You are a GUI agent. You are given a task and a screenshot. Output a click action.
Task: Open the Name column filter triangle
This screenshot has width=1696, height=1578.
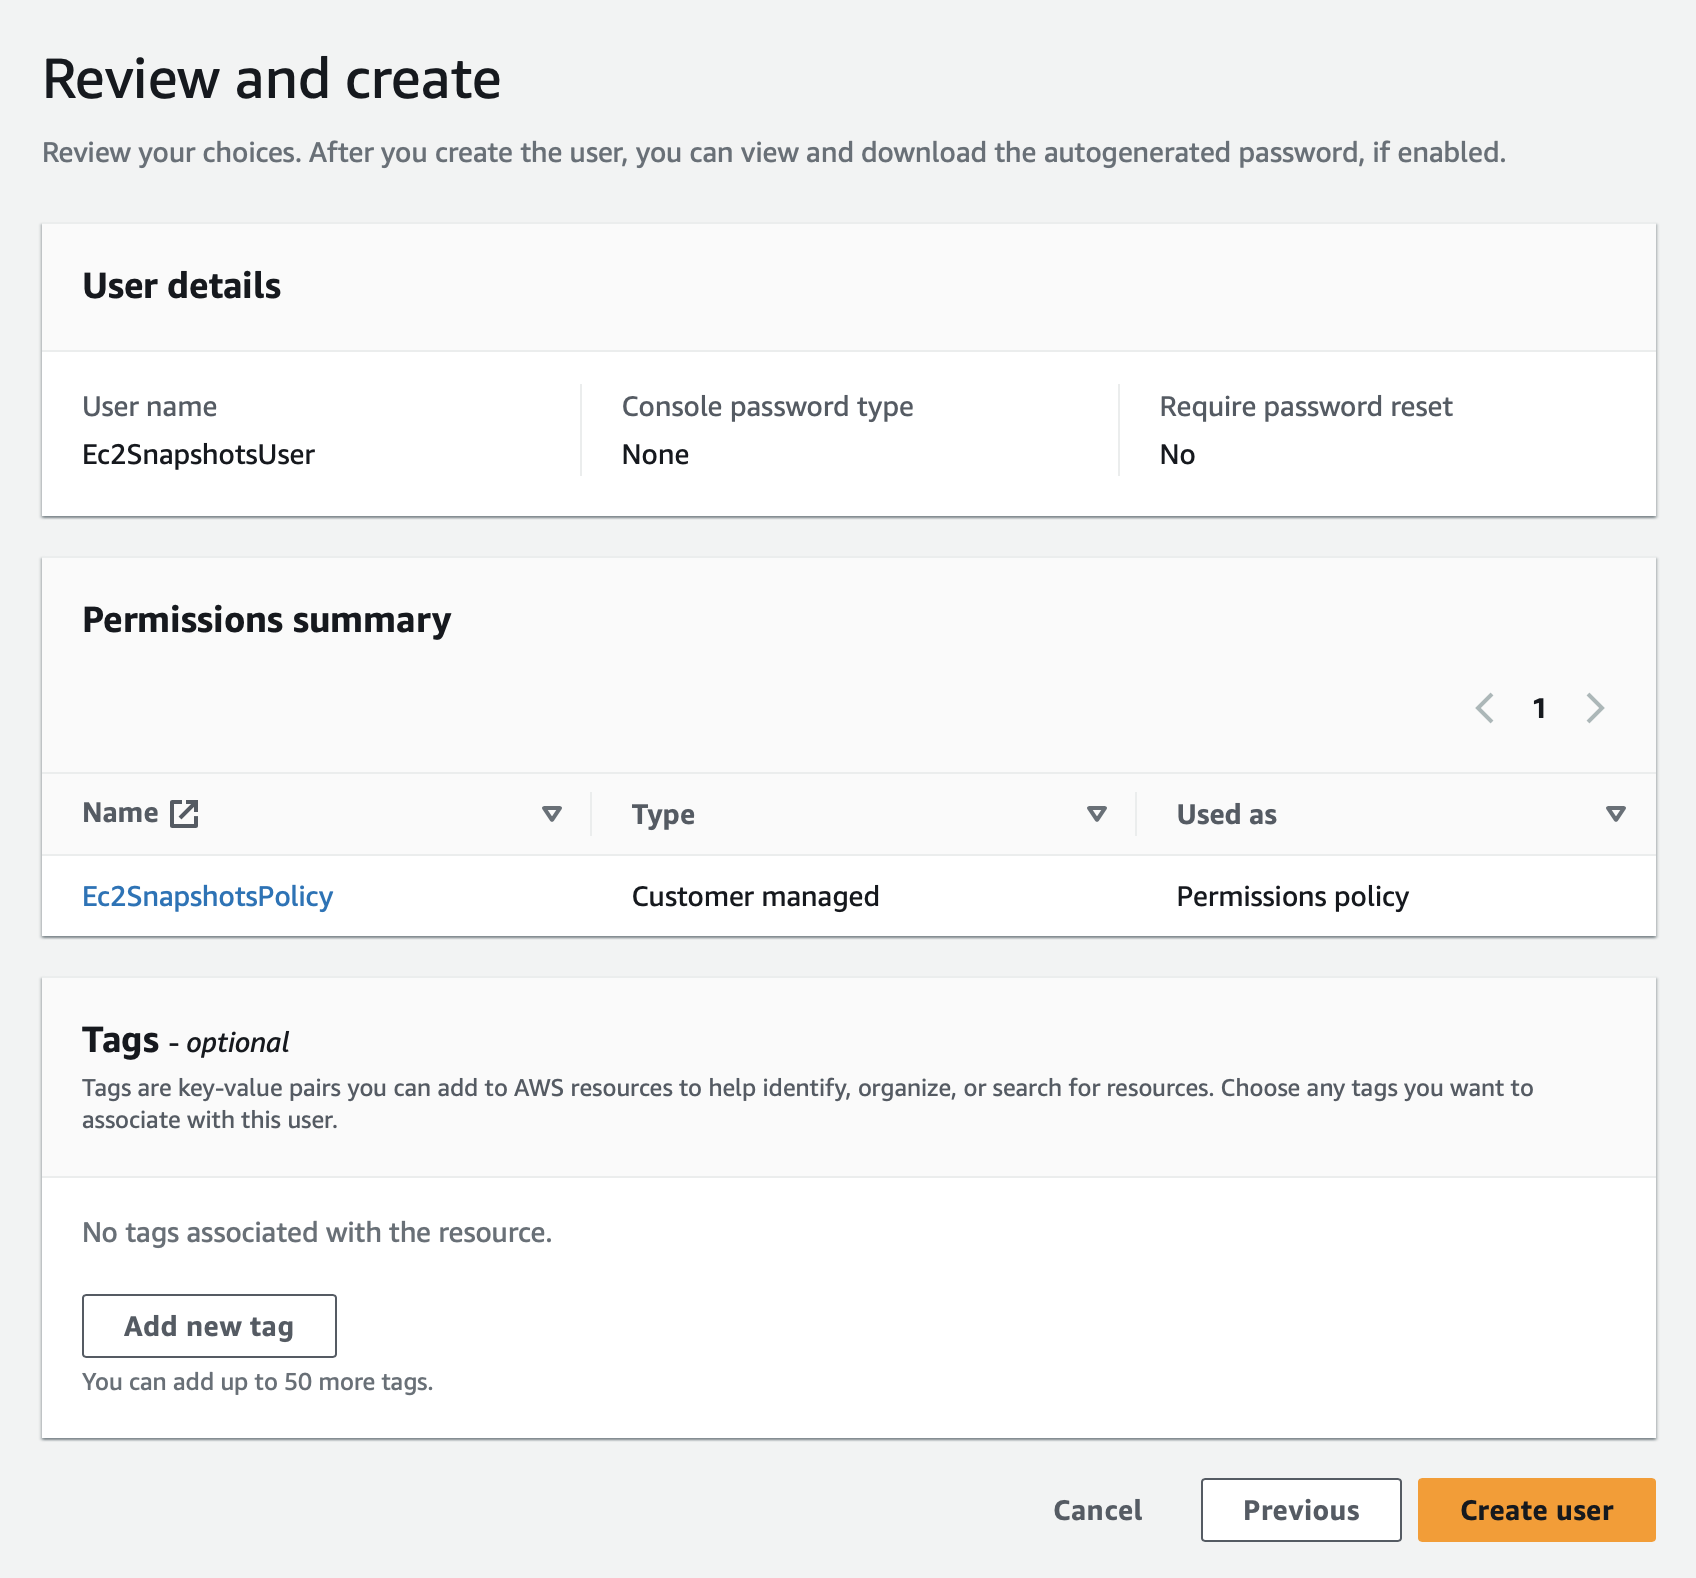click(552, 814)
